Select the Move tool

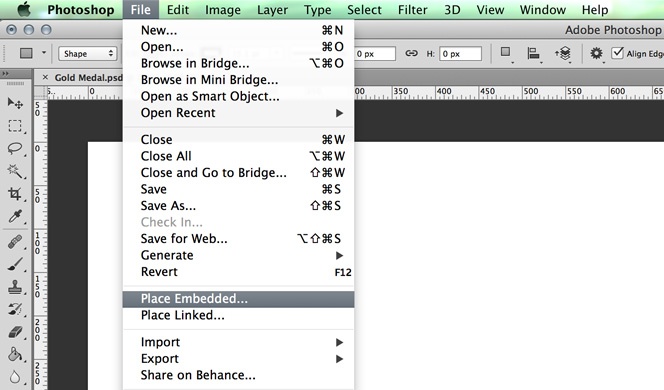point(15,103)
